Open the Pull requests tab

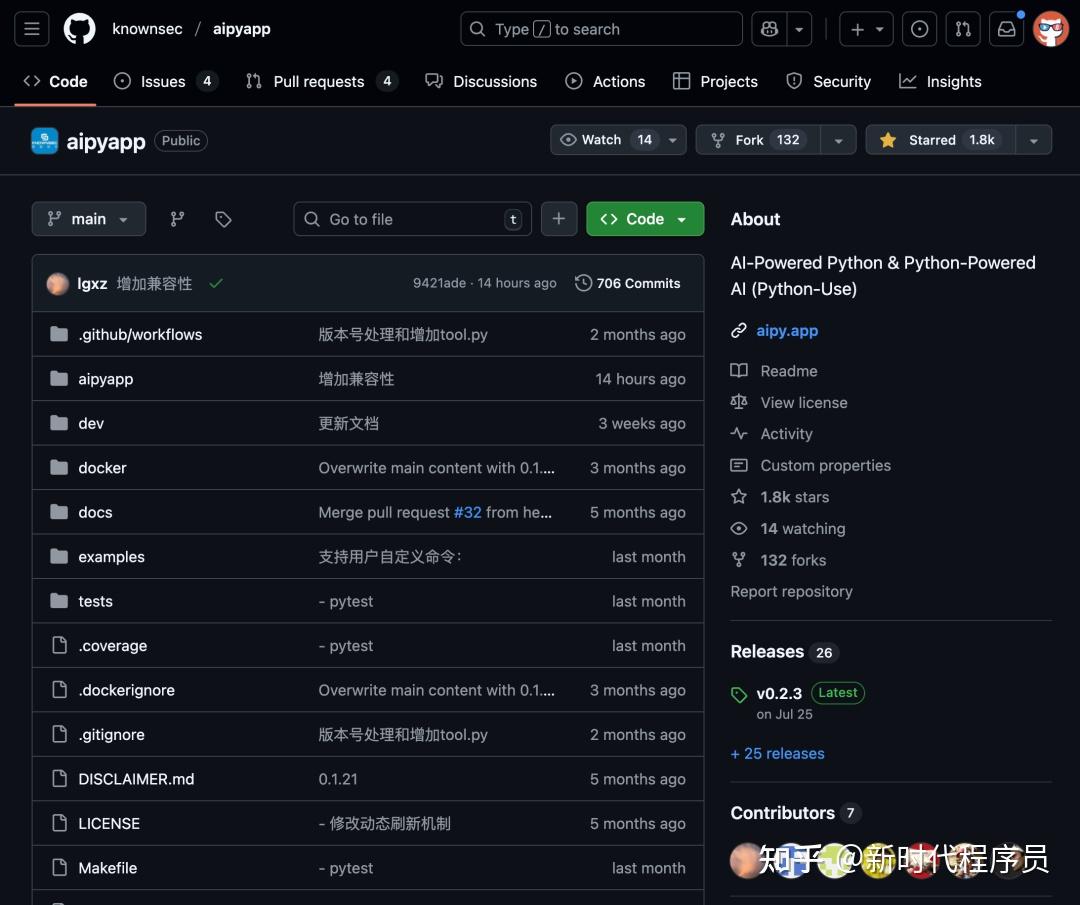tap(322, 81)
